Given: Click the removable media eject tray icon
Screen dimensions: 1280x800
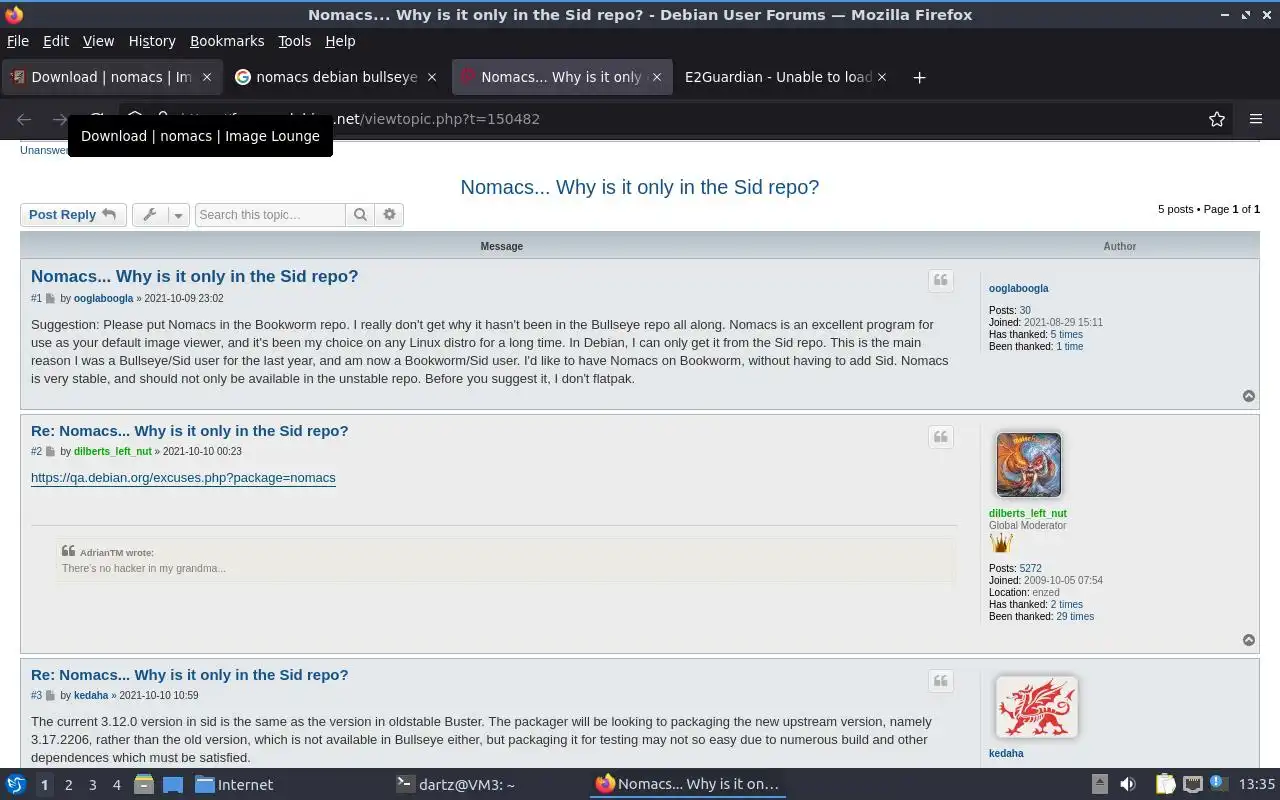Looking at the screenshot, I should point(1099,785).
